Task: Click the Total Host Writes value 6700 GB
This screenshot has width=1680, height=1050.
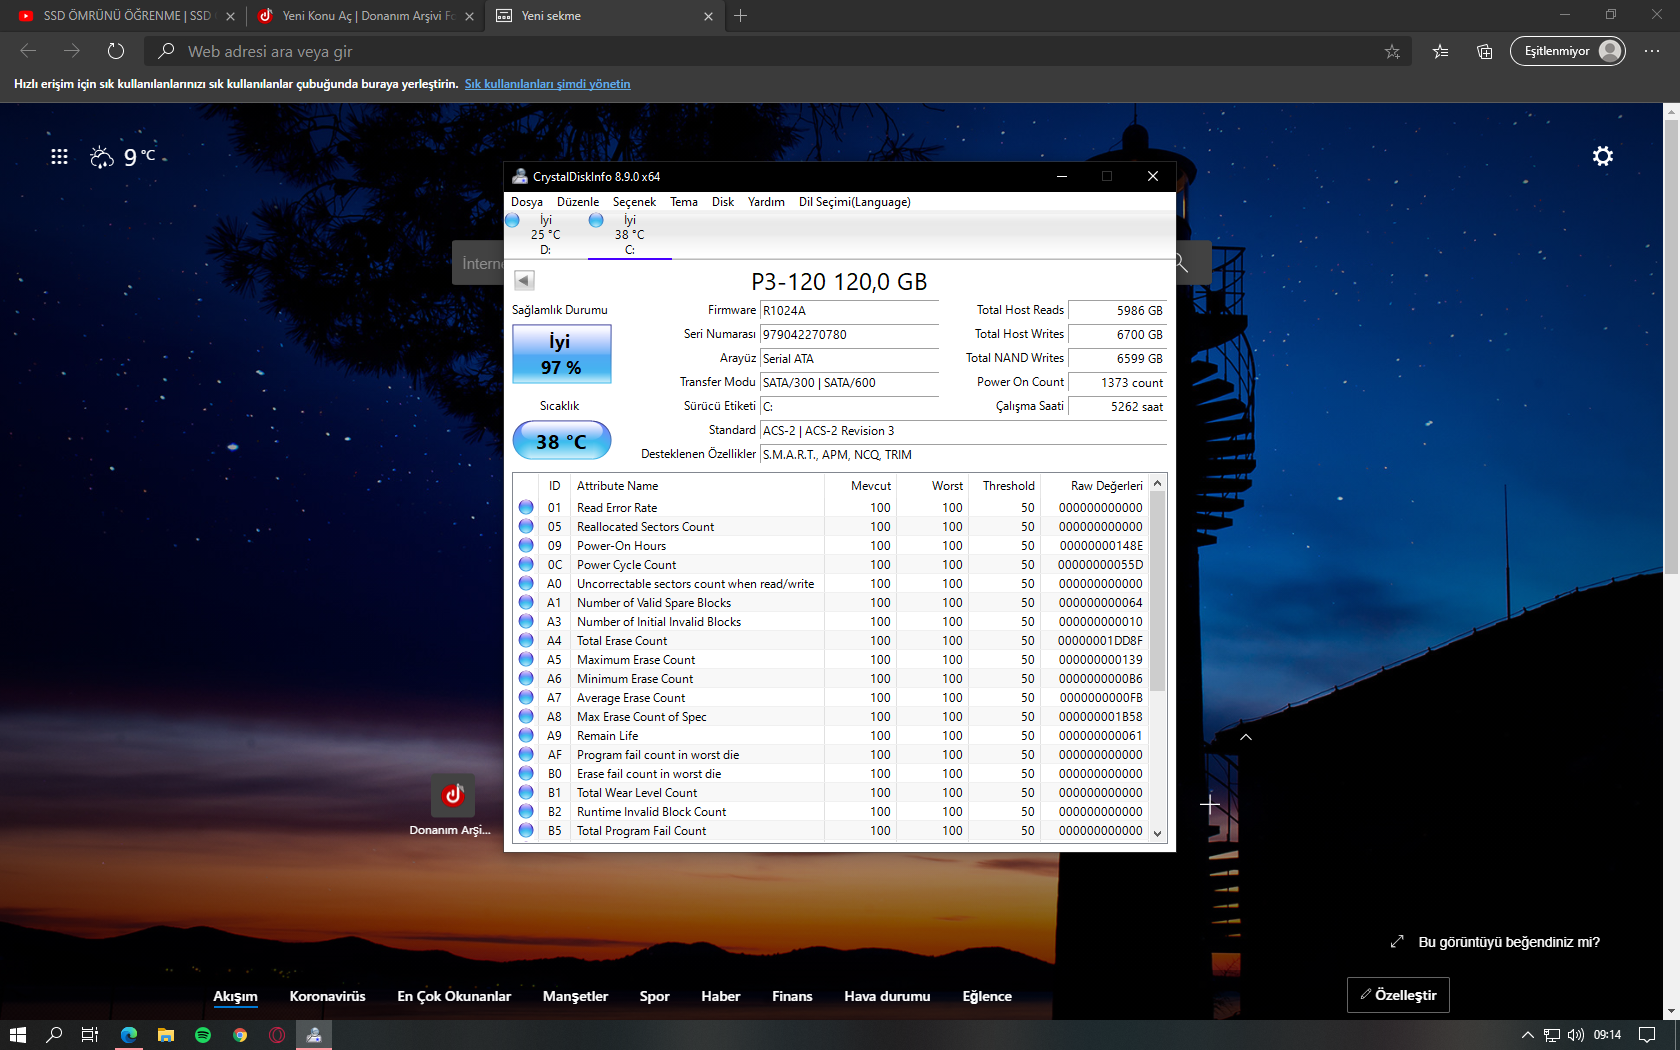Action: click(x=1117, y=335)
